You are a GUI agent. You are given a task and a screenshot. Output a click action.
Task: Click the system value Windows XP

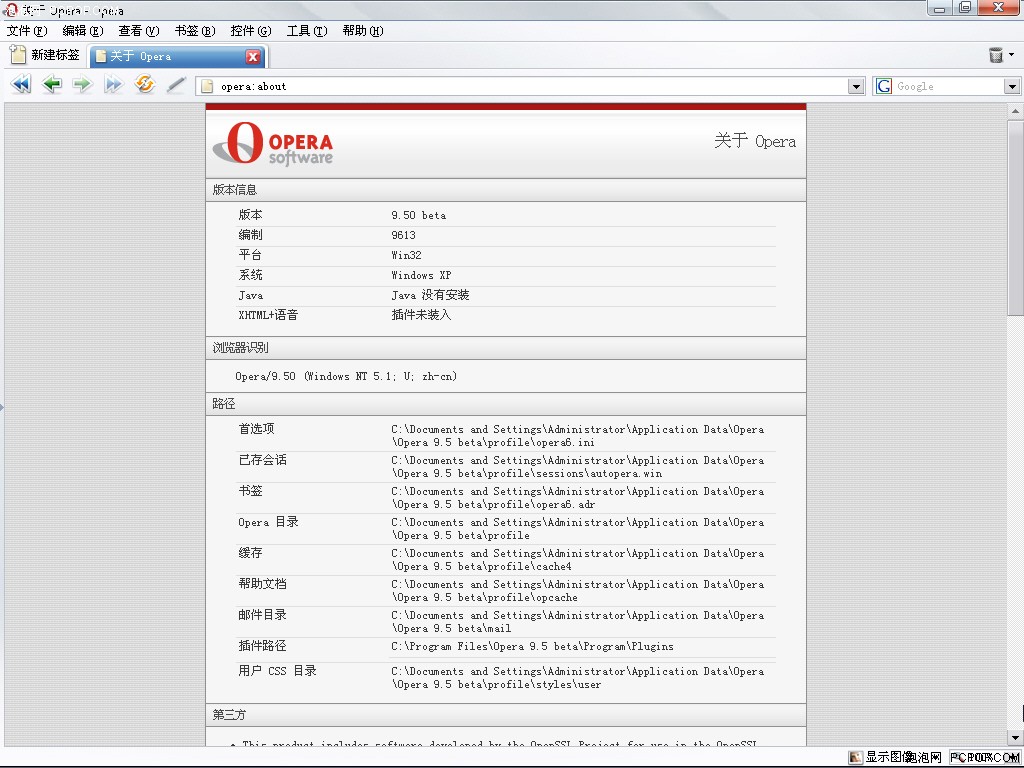pyautogui.click(x=421, y=275)
